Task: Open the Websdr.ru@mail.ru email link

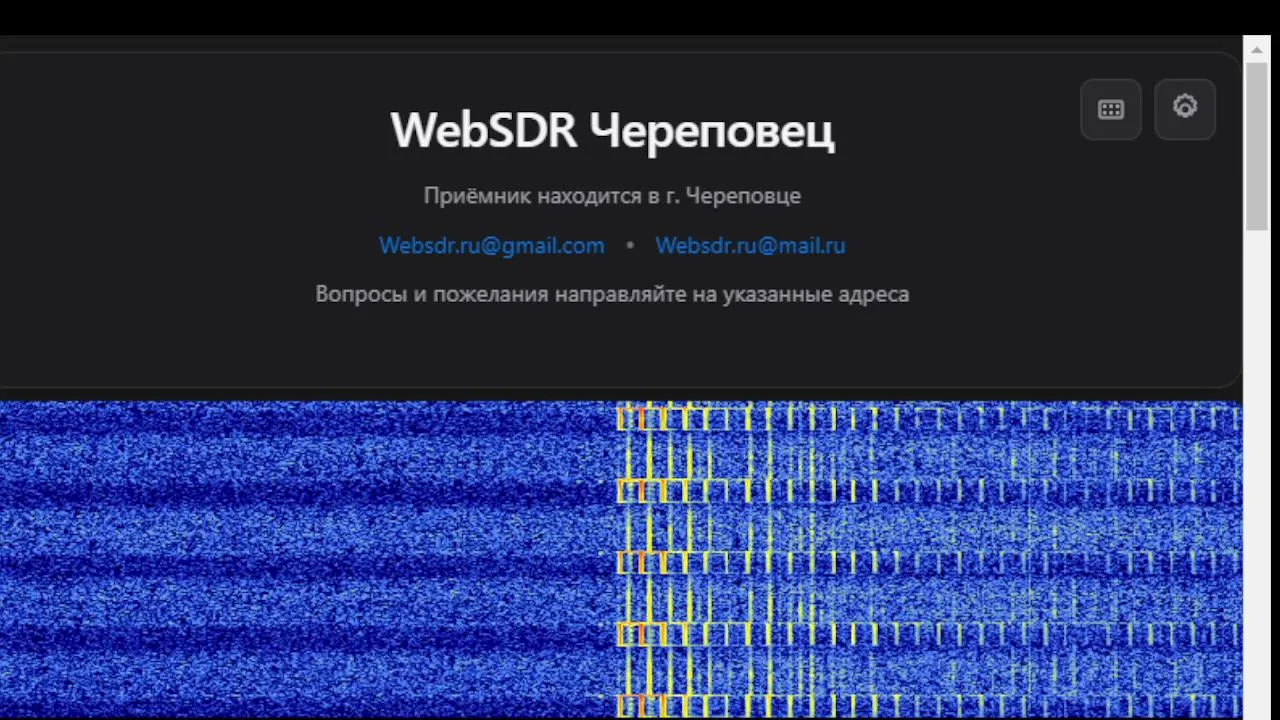Action: (750, 245)
